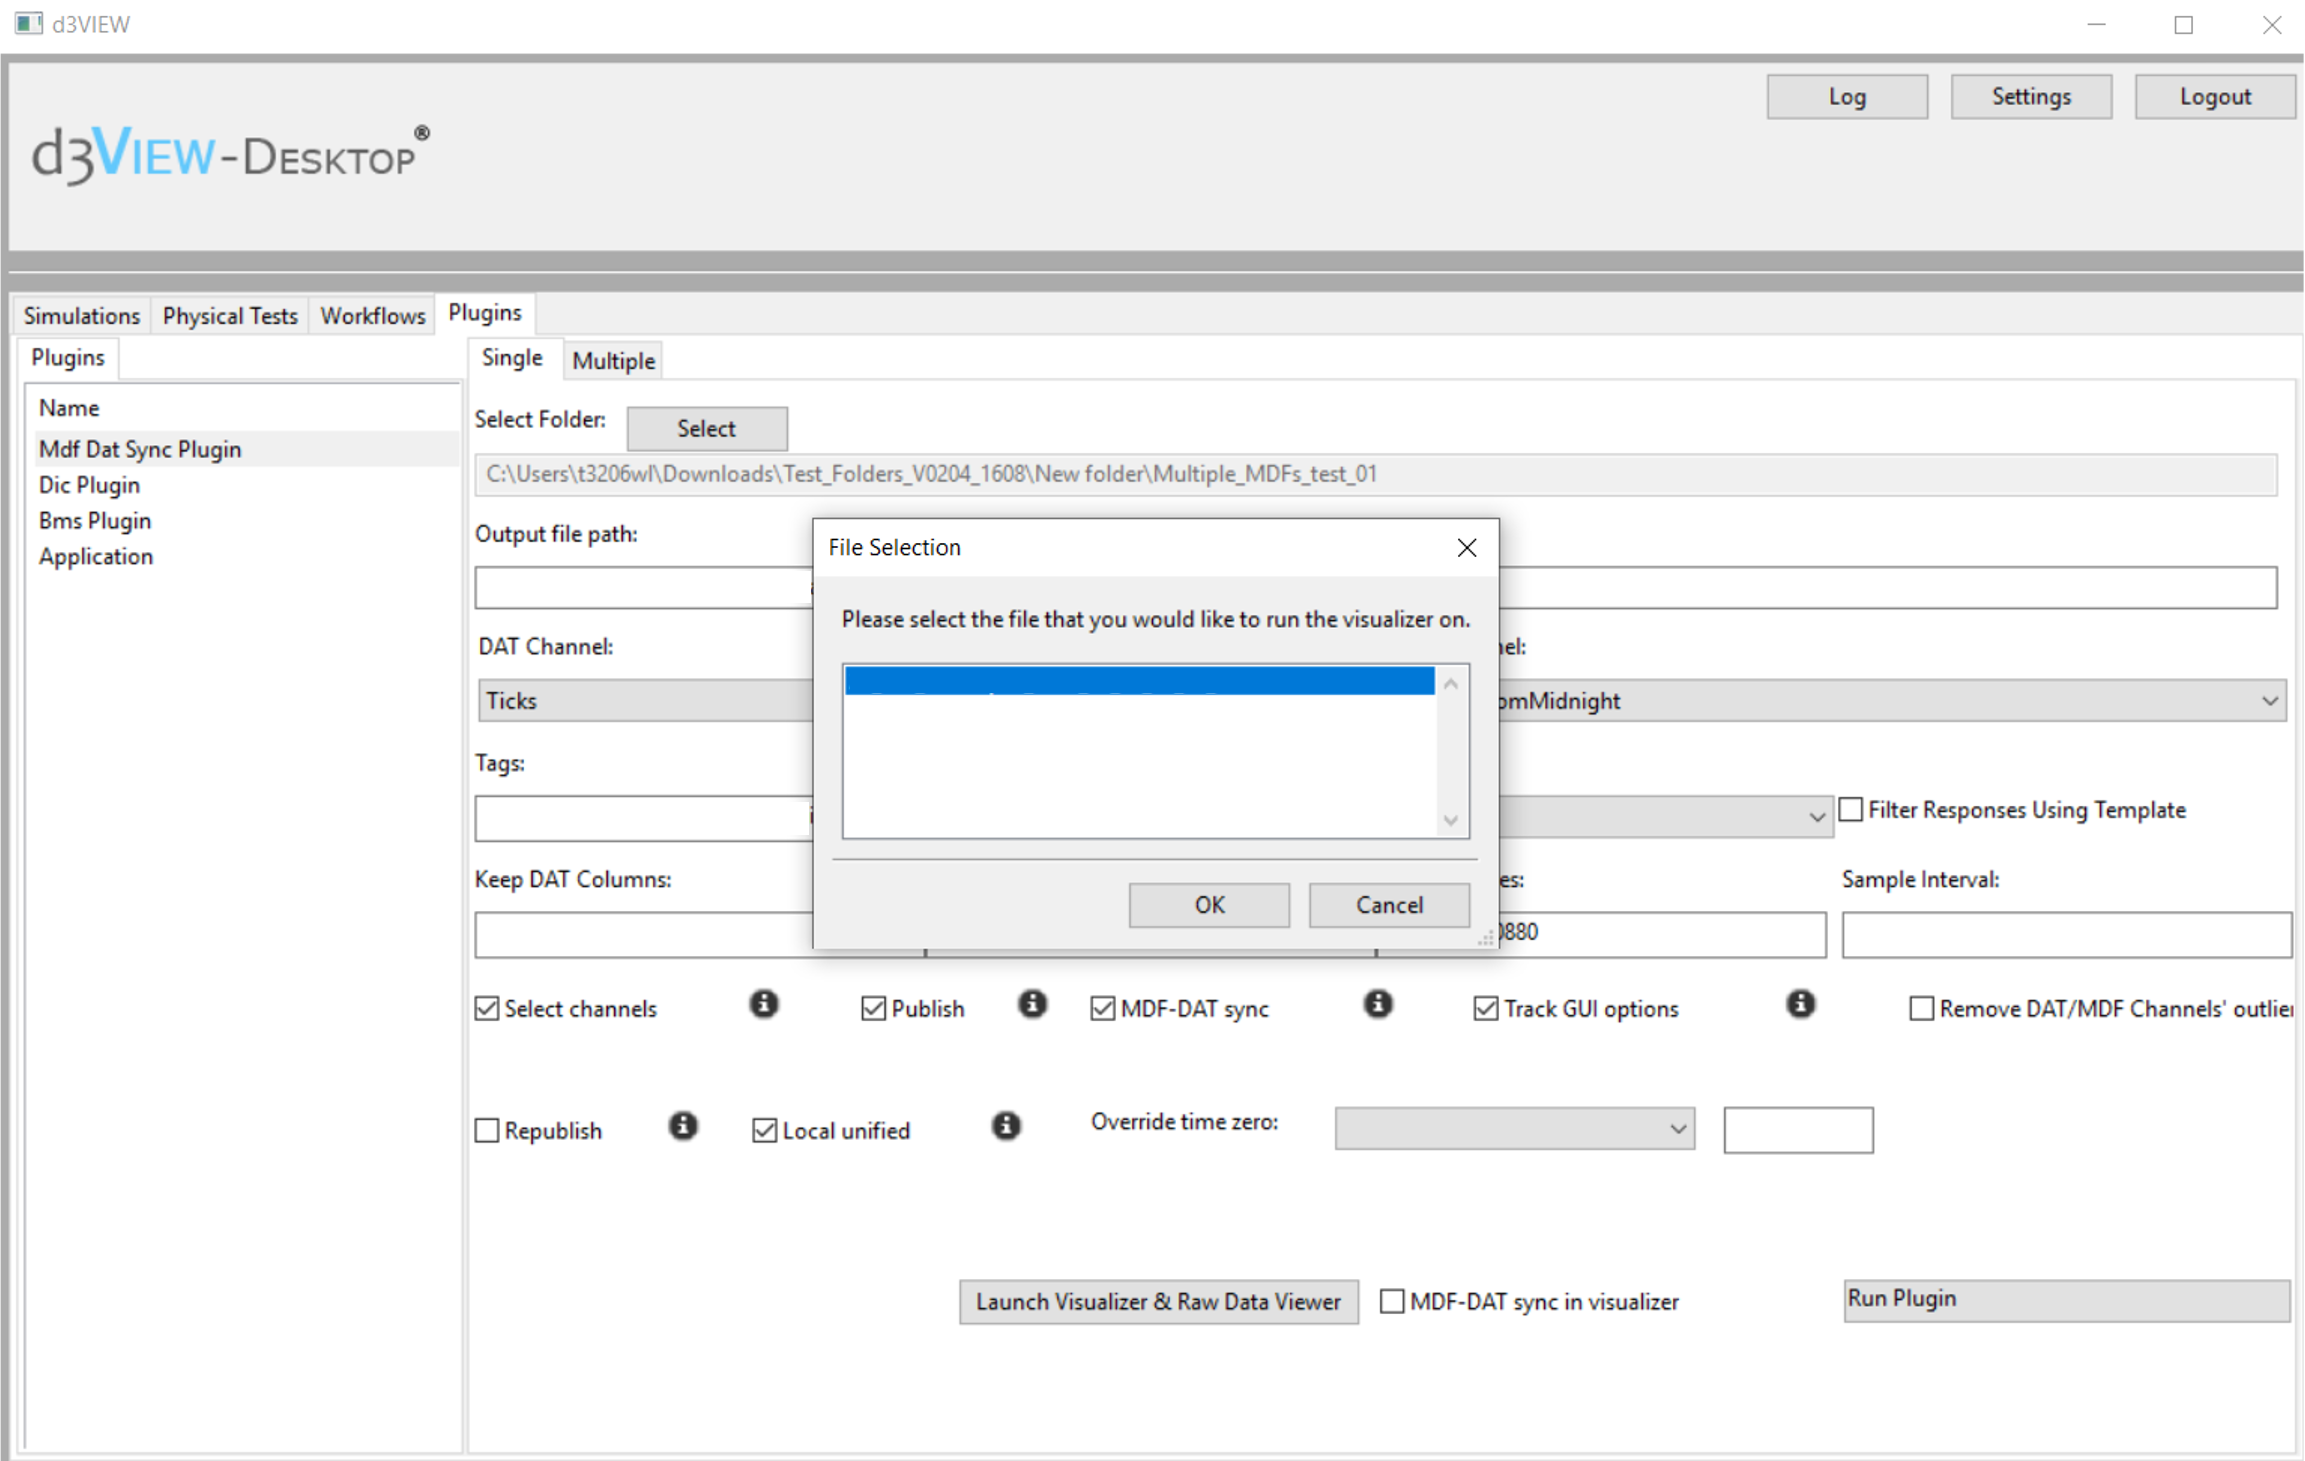
Task: Select the Multiple tab
Action: pos(614,360)
